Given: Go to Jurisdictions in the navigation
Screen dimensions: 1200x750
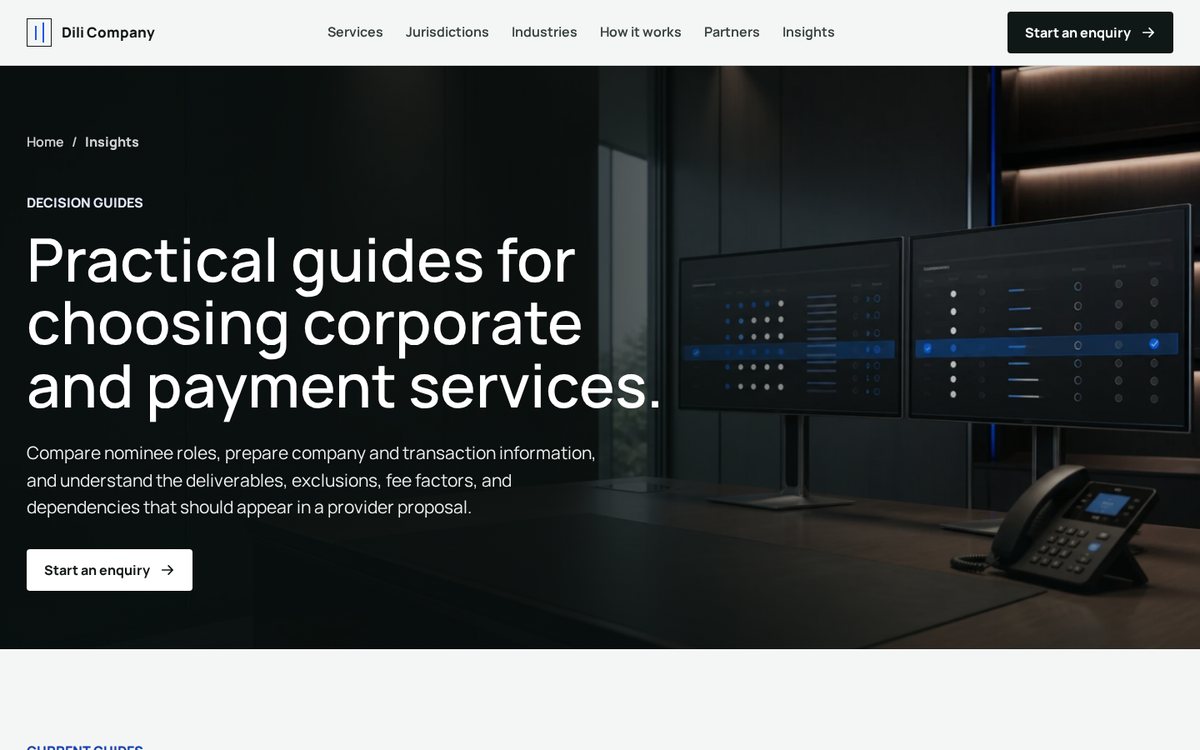Looking at the screenshot, I should pos(447,32).
